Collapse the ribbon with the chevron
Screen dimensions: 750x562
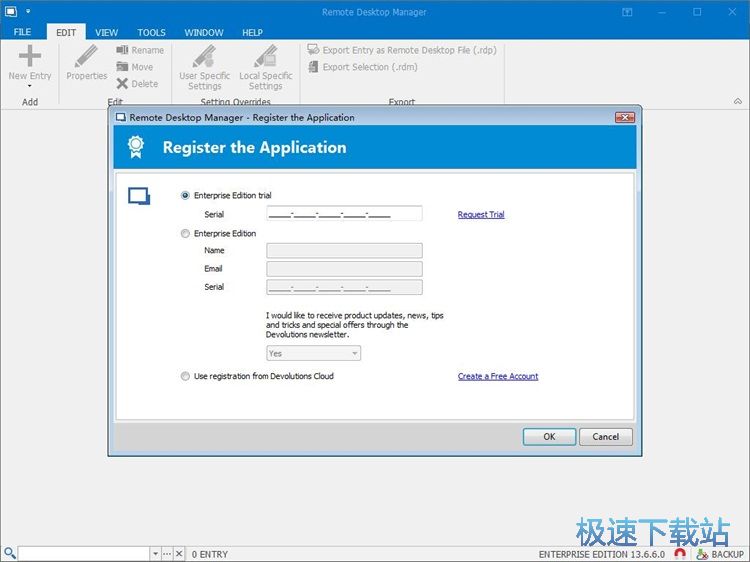click(x=738, y=101)
